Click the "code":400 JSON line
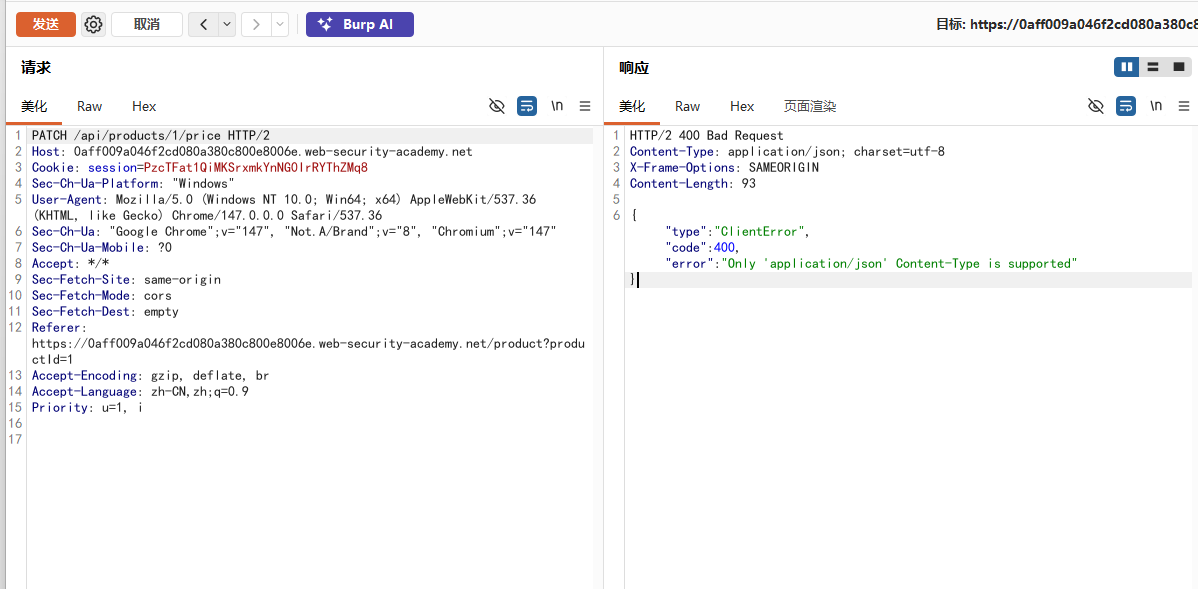This screenshot has height=589, width=1198. coord(703,248)
